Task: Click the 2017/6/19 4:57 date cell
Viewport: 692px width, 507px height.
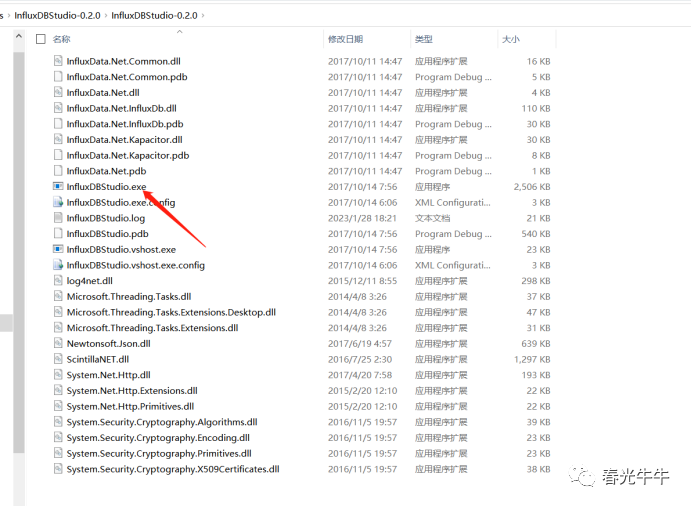Action: click(360, 343)
